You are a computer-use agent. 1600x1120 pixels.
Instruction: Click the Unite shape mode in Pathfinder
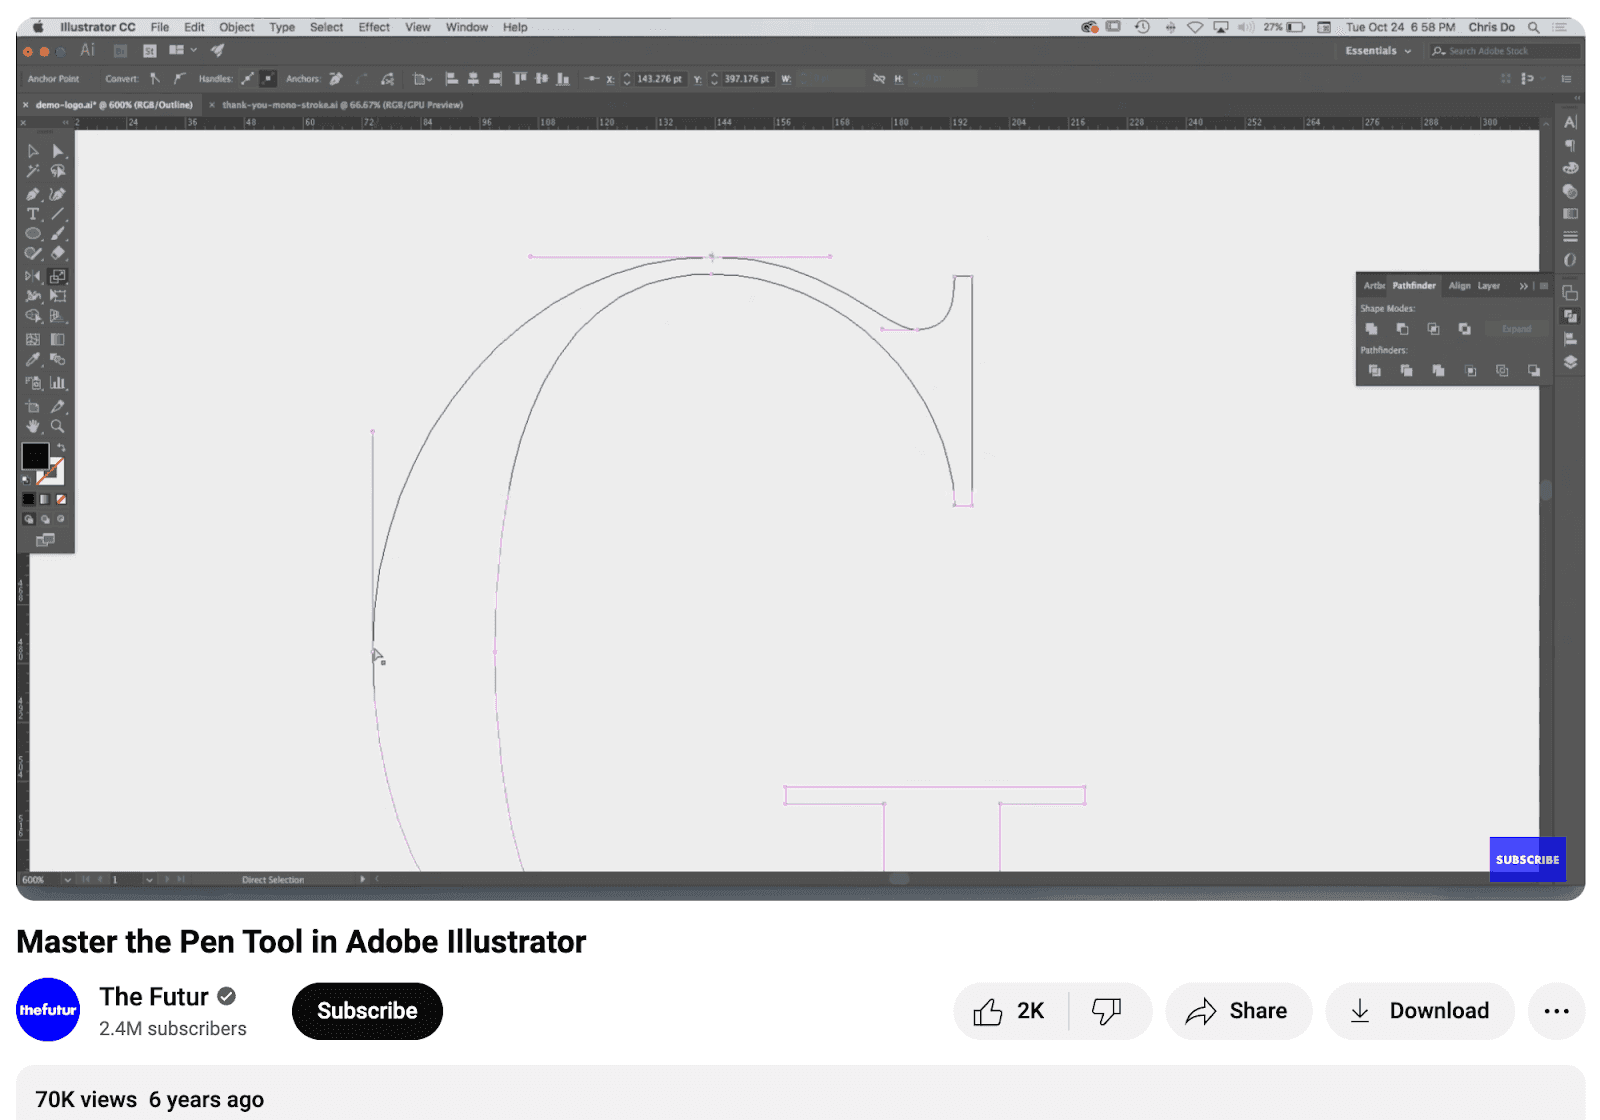[1372, 329]
